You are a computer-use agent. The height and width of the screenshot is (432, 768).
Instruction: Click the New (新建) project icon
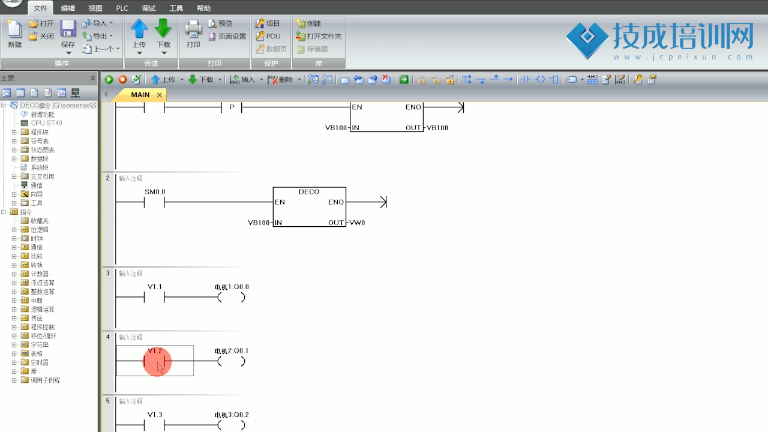15,29
